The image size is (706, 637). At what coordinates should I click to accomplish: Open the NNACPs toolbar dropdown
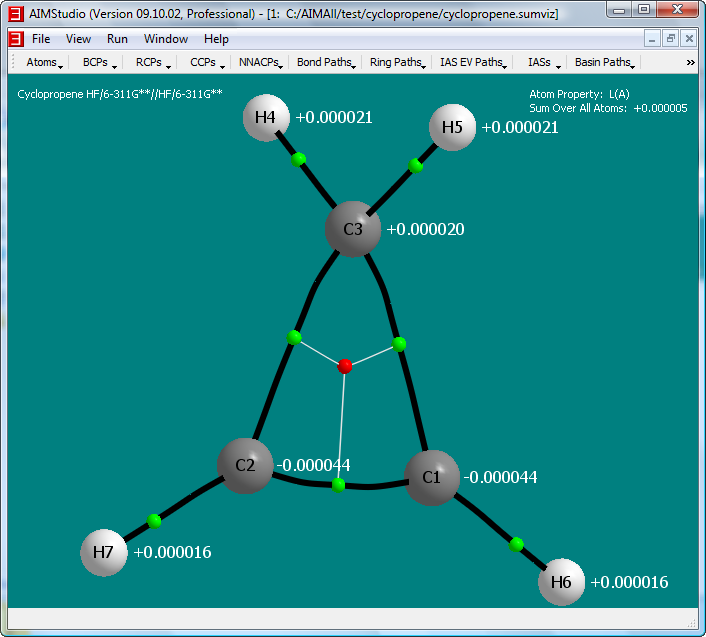[x=261, y=62]
